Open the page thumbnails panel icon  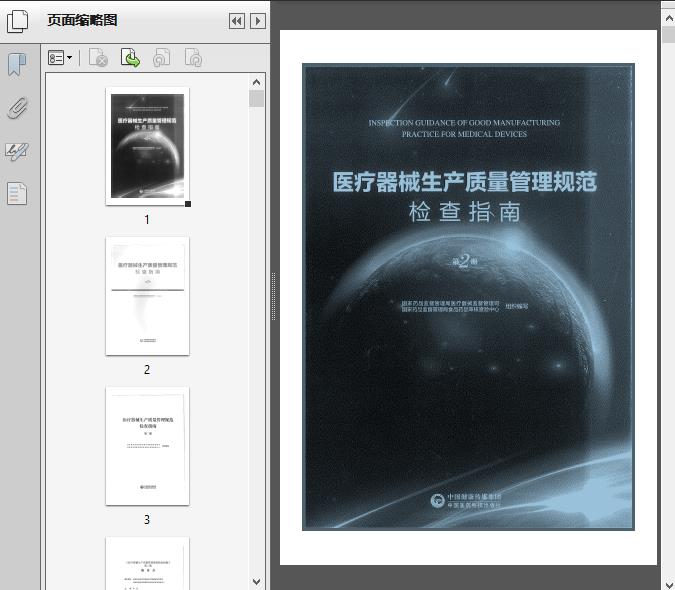(x=17, y=21)
